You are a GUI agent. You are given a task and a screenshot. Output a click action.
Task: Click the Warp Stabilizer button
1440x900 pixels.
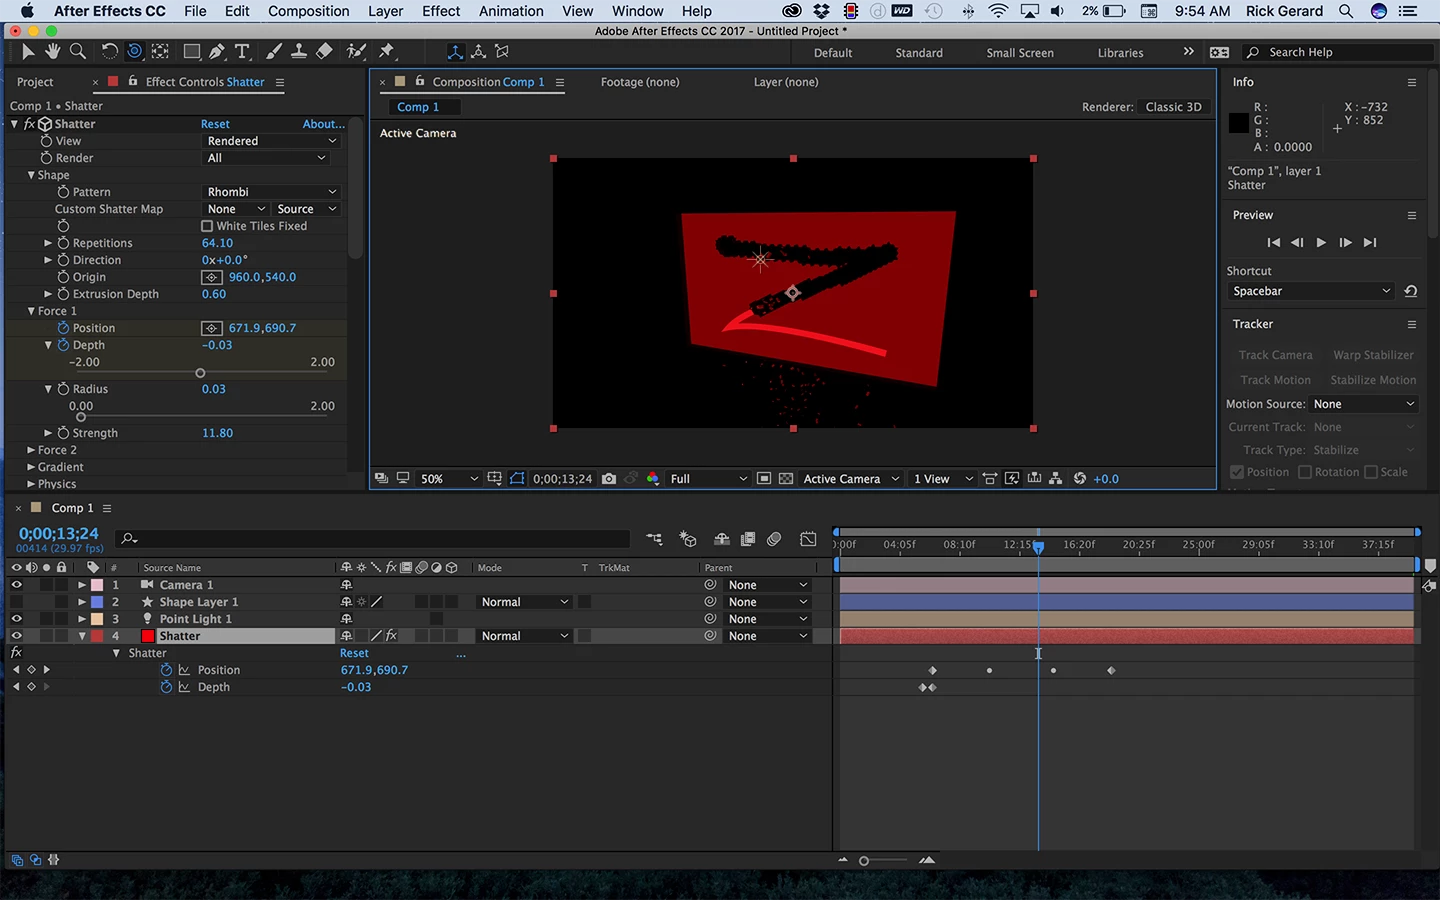1373,355
